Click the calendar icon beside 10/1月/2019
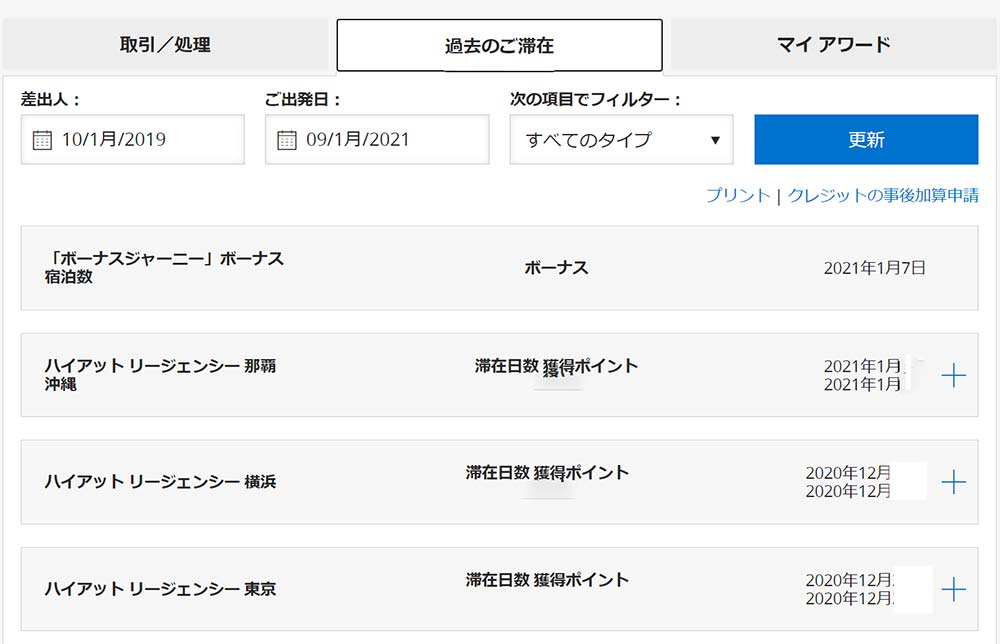Screen dimensions: 1000x644 [x=42, y=140]
